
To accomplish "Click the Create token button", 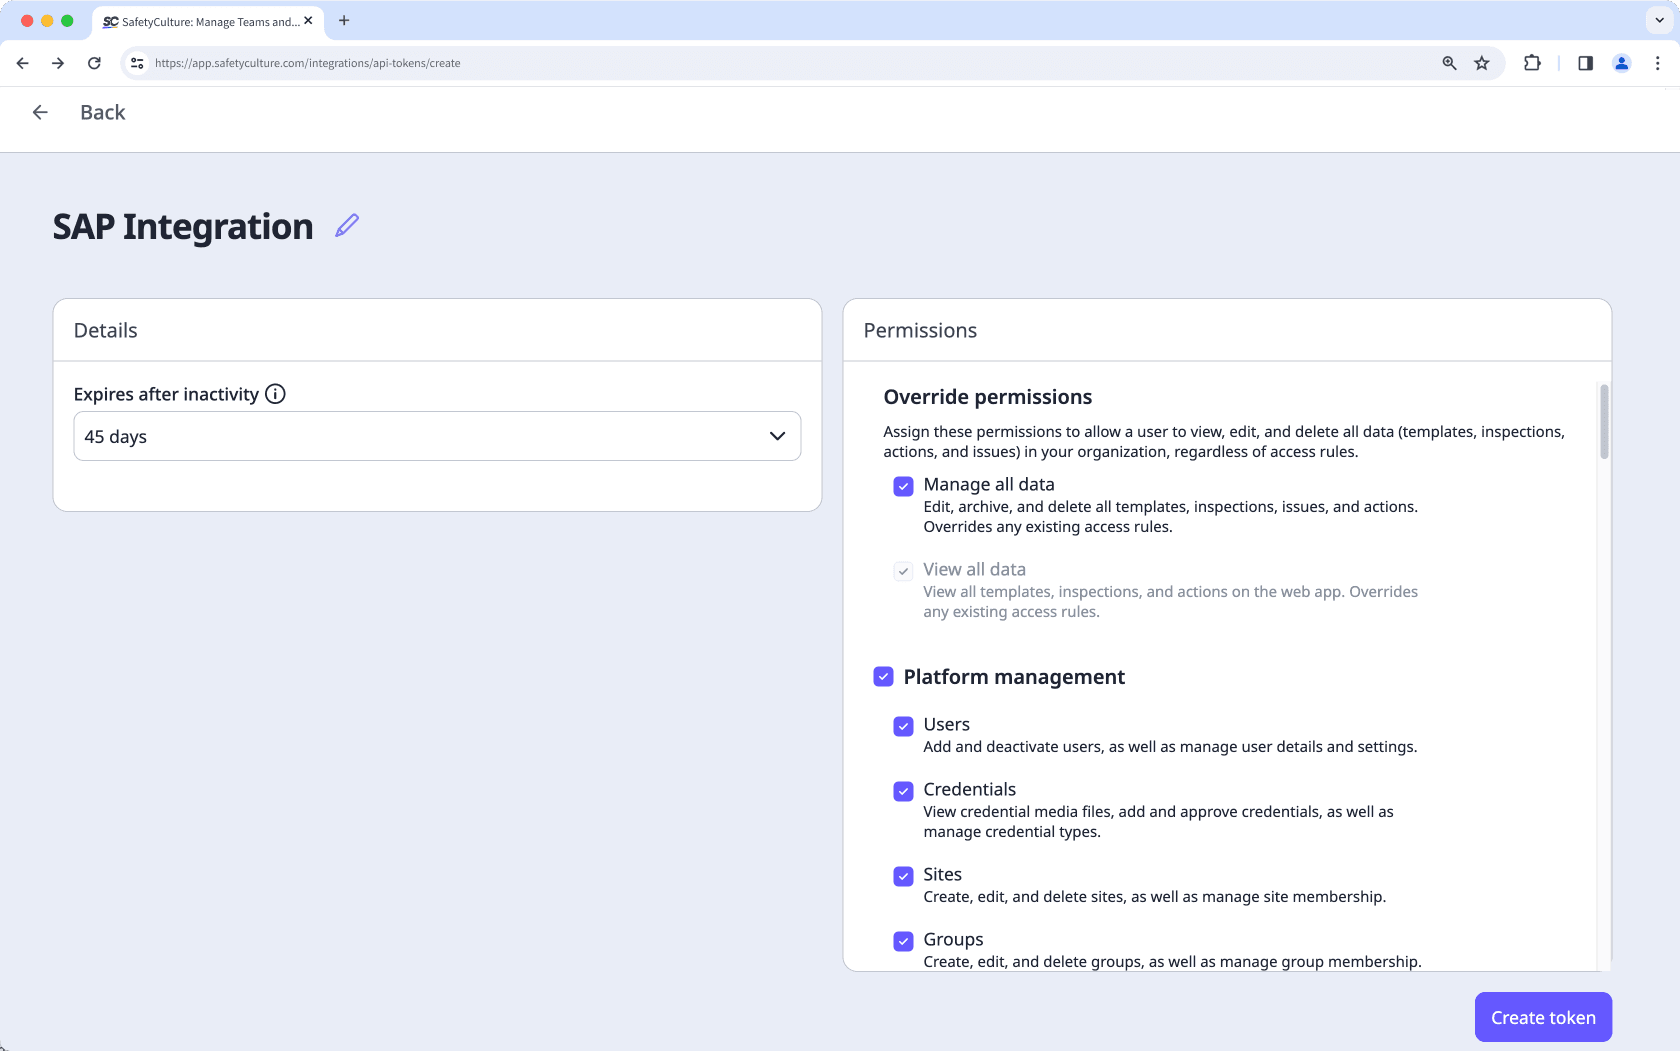I will [x=1542, y=1017].
